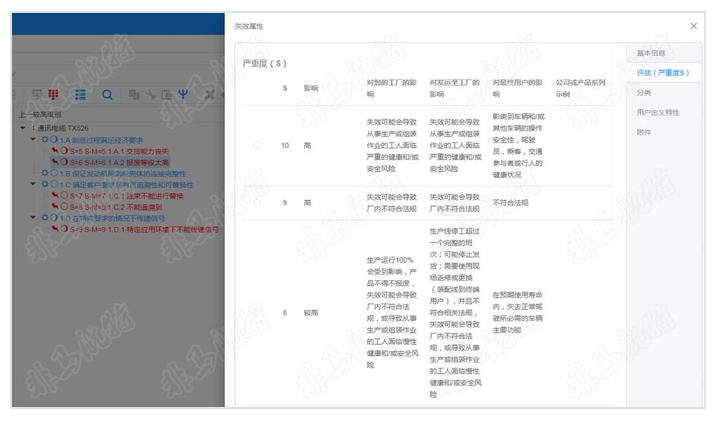Select tree row 1.A 制造过程满足经济要求
Image resolution: width=721 pixels, height=425 pixels.
(101, 140)
